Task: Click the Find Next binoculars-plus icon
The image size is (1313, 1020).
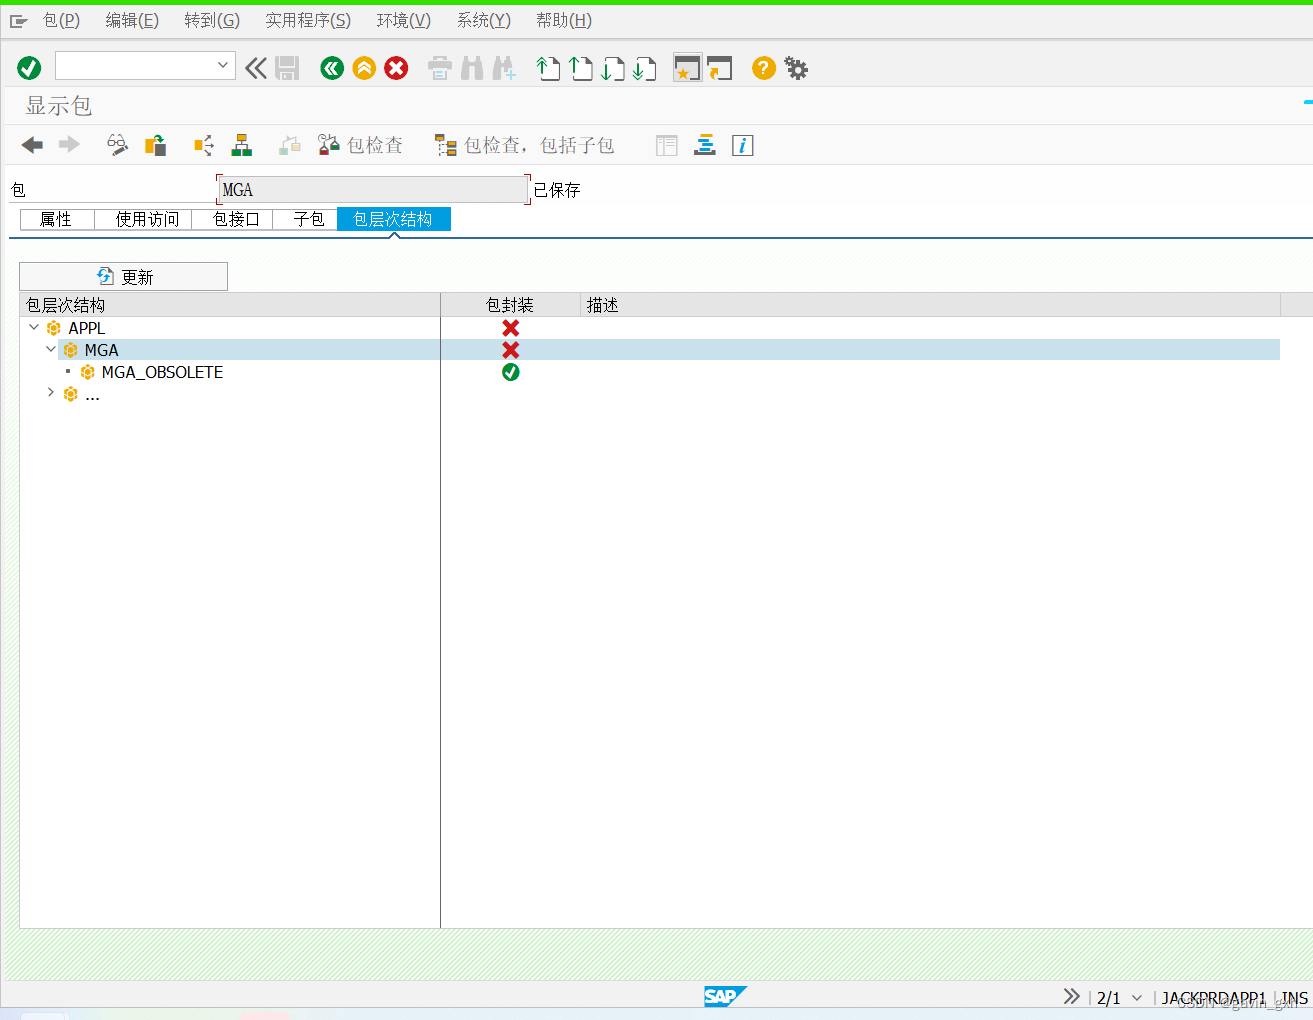Action: (504, 68)
